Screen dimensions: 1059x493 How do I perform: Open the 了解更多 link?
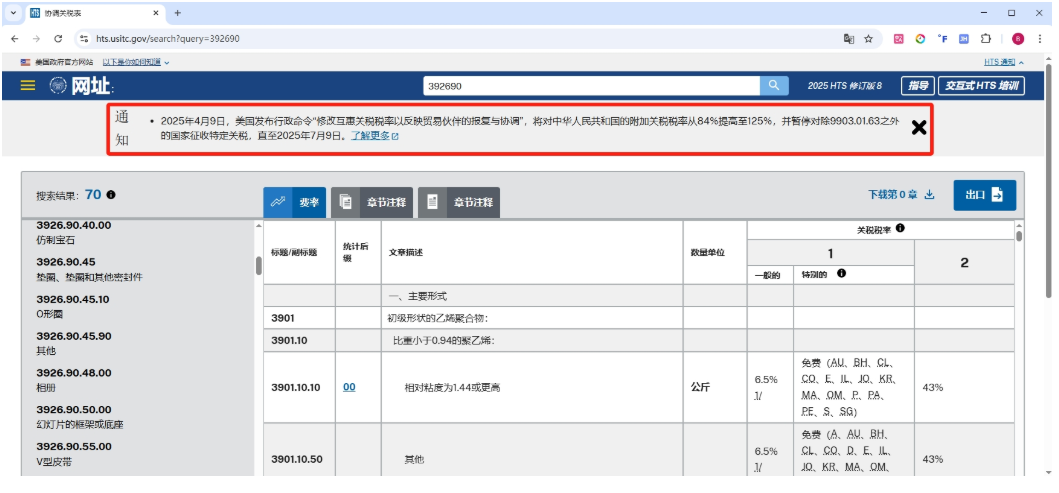pos(375,136)
